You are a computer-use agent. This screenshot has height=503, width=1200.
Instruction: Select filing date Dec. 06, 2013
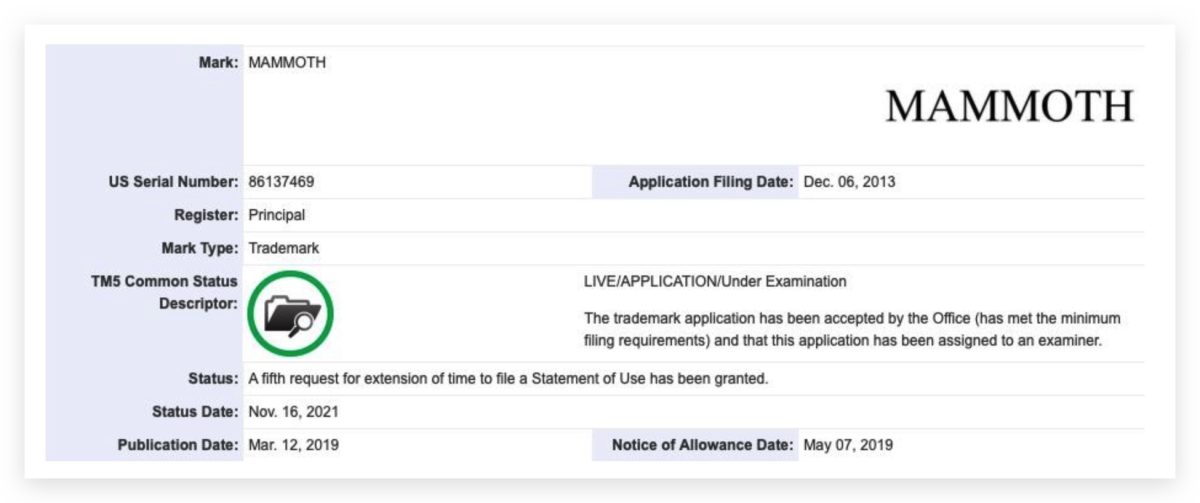(850, 182)
